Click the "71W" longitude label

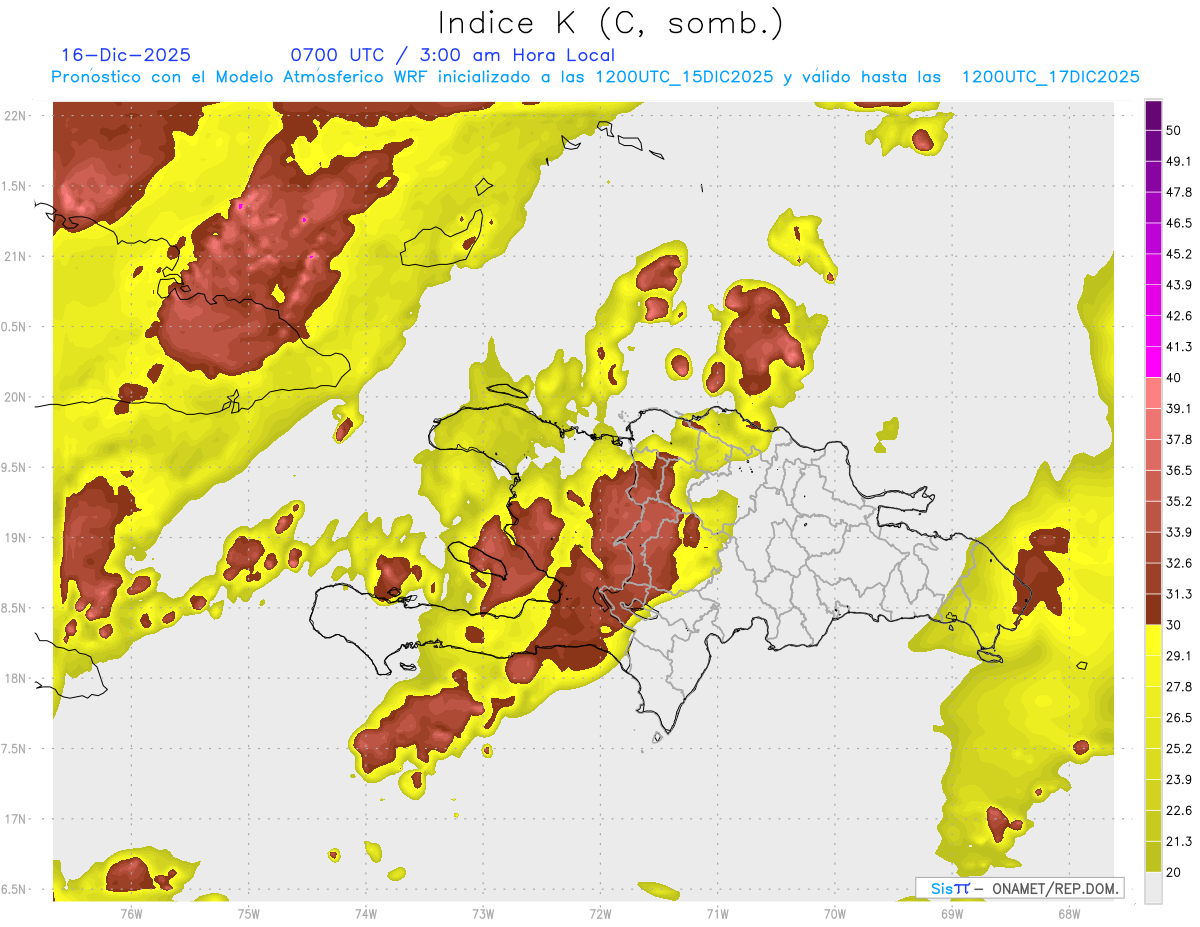click(x=717, y=914)
